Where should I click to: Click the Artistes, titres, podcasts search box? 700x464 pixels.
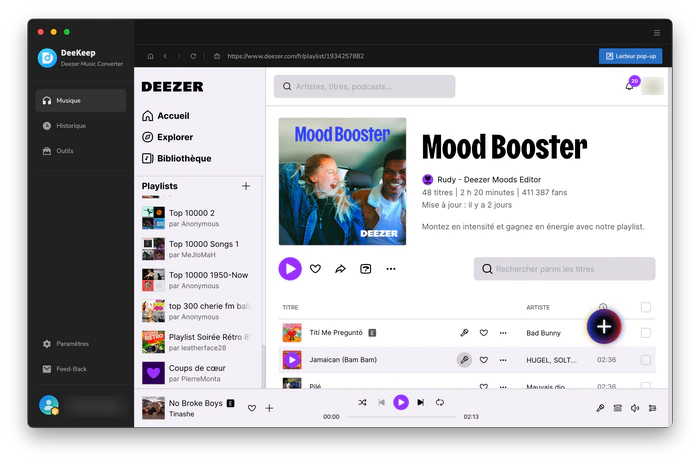pos(364,87)
